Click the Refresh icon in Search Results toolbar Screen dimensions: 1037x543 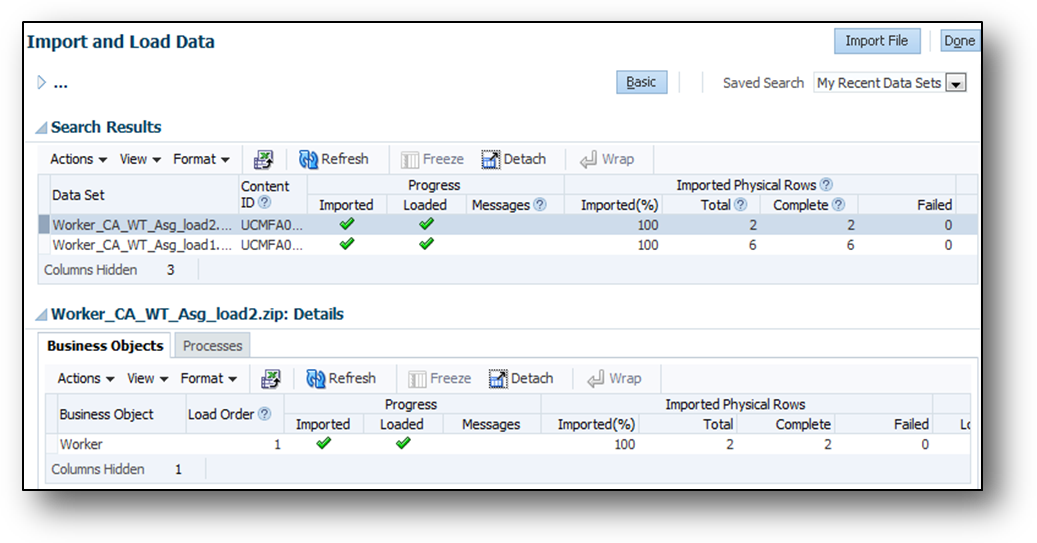[x=309, y=160]
